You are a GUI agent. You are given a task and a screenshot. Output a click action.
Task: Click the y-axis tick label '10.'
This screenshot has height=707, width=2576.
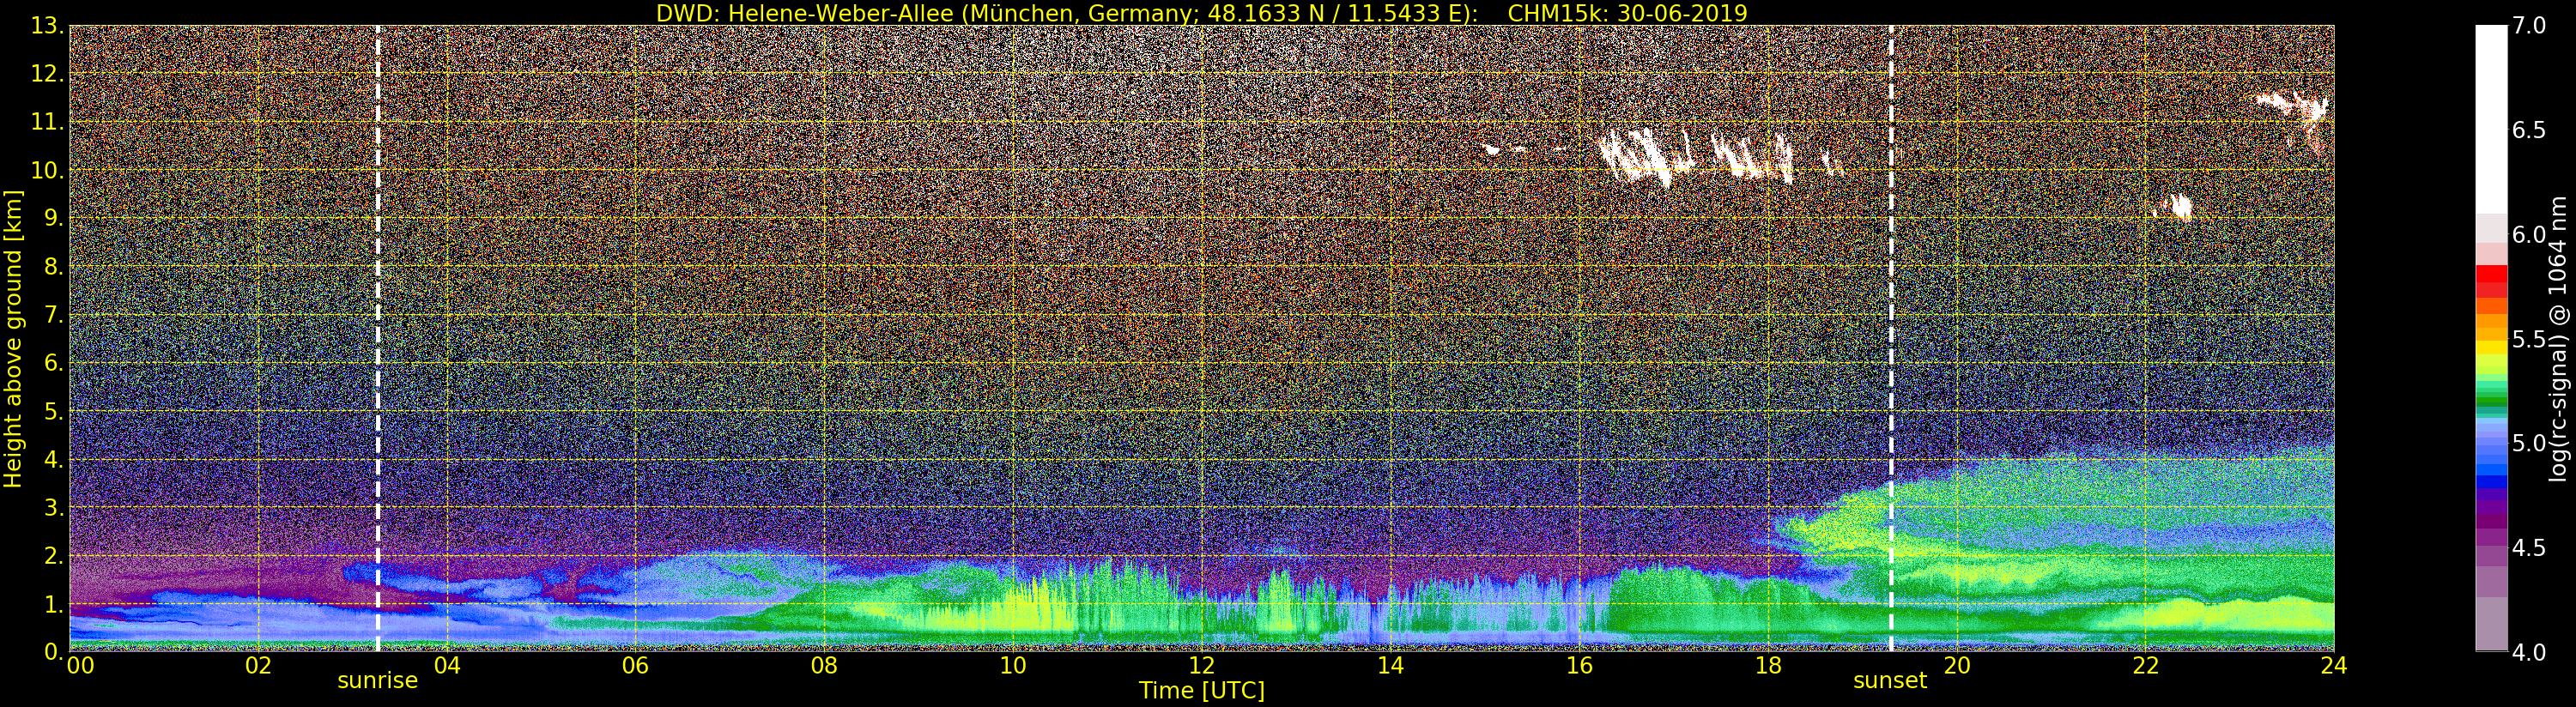click(x=47, y=170)
